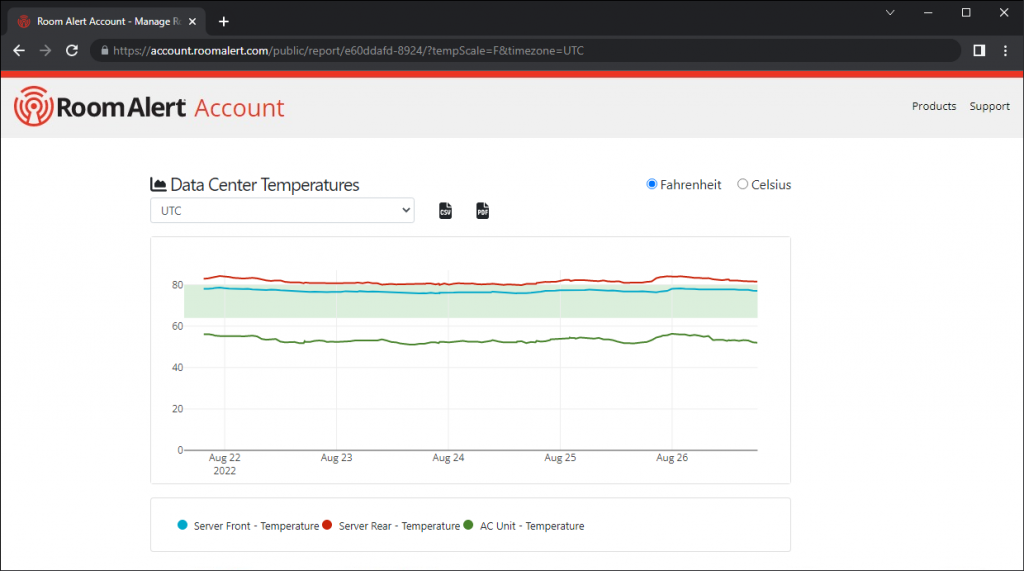Toggle the Server Front - Temperature series

256,525
